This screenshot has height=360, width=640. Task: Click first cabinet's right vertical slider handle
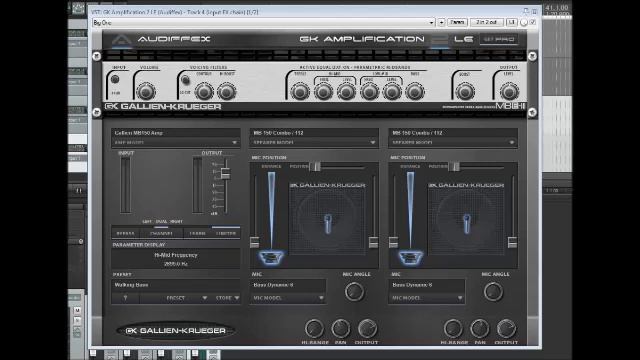(x=373, y=242)
